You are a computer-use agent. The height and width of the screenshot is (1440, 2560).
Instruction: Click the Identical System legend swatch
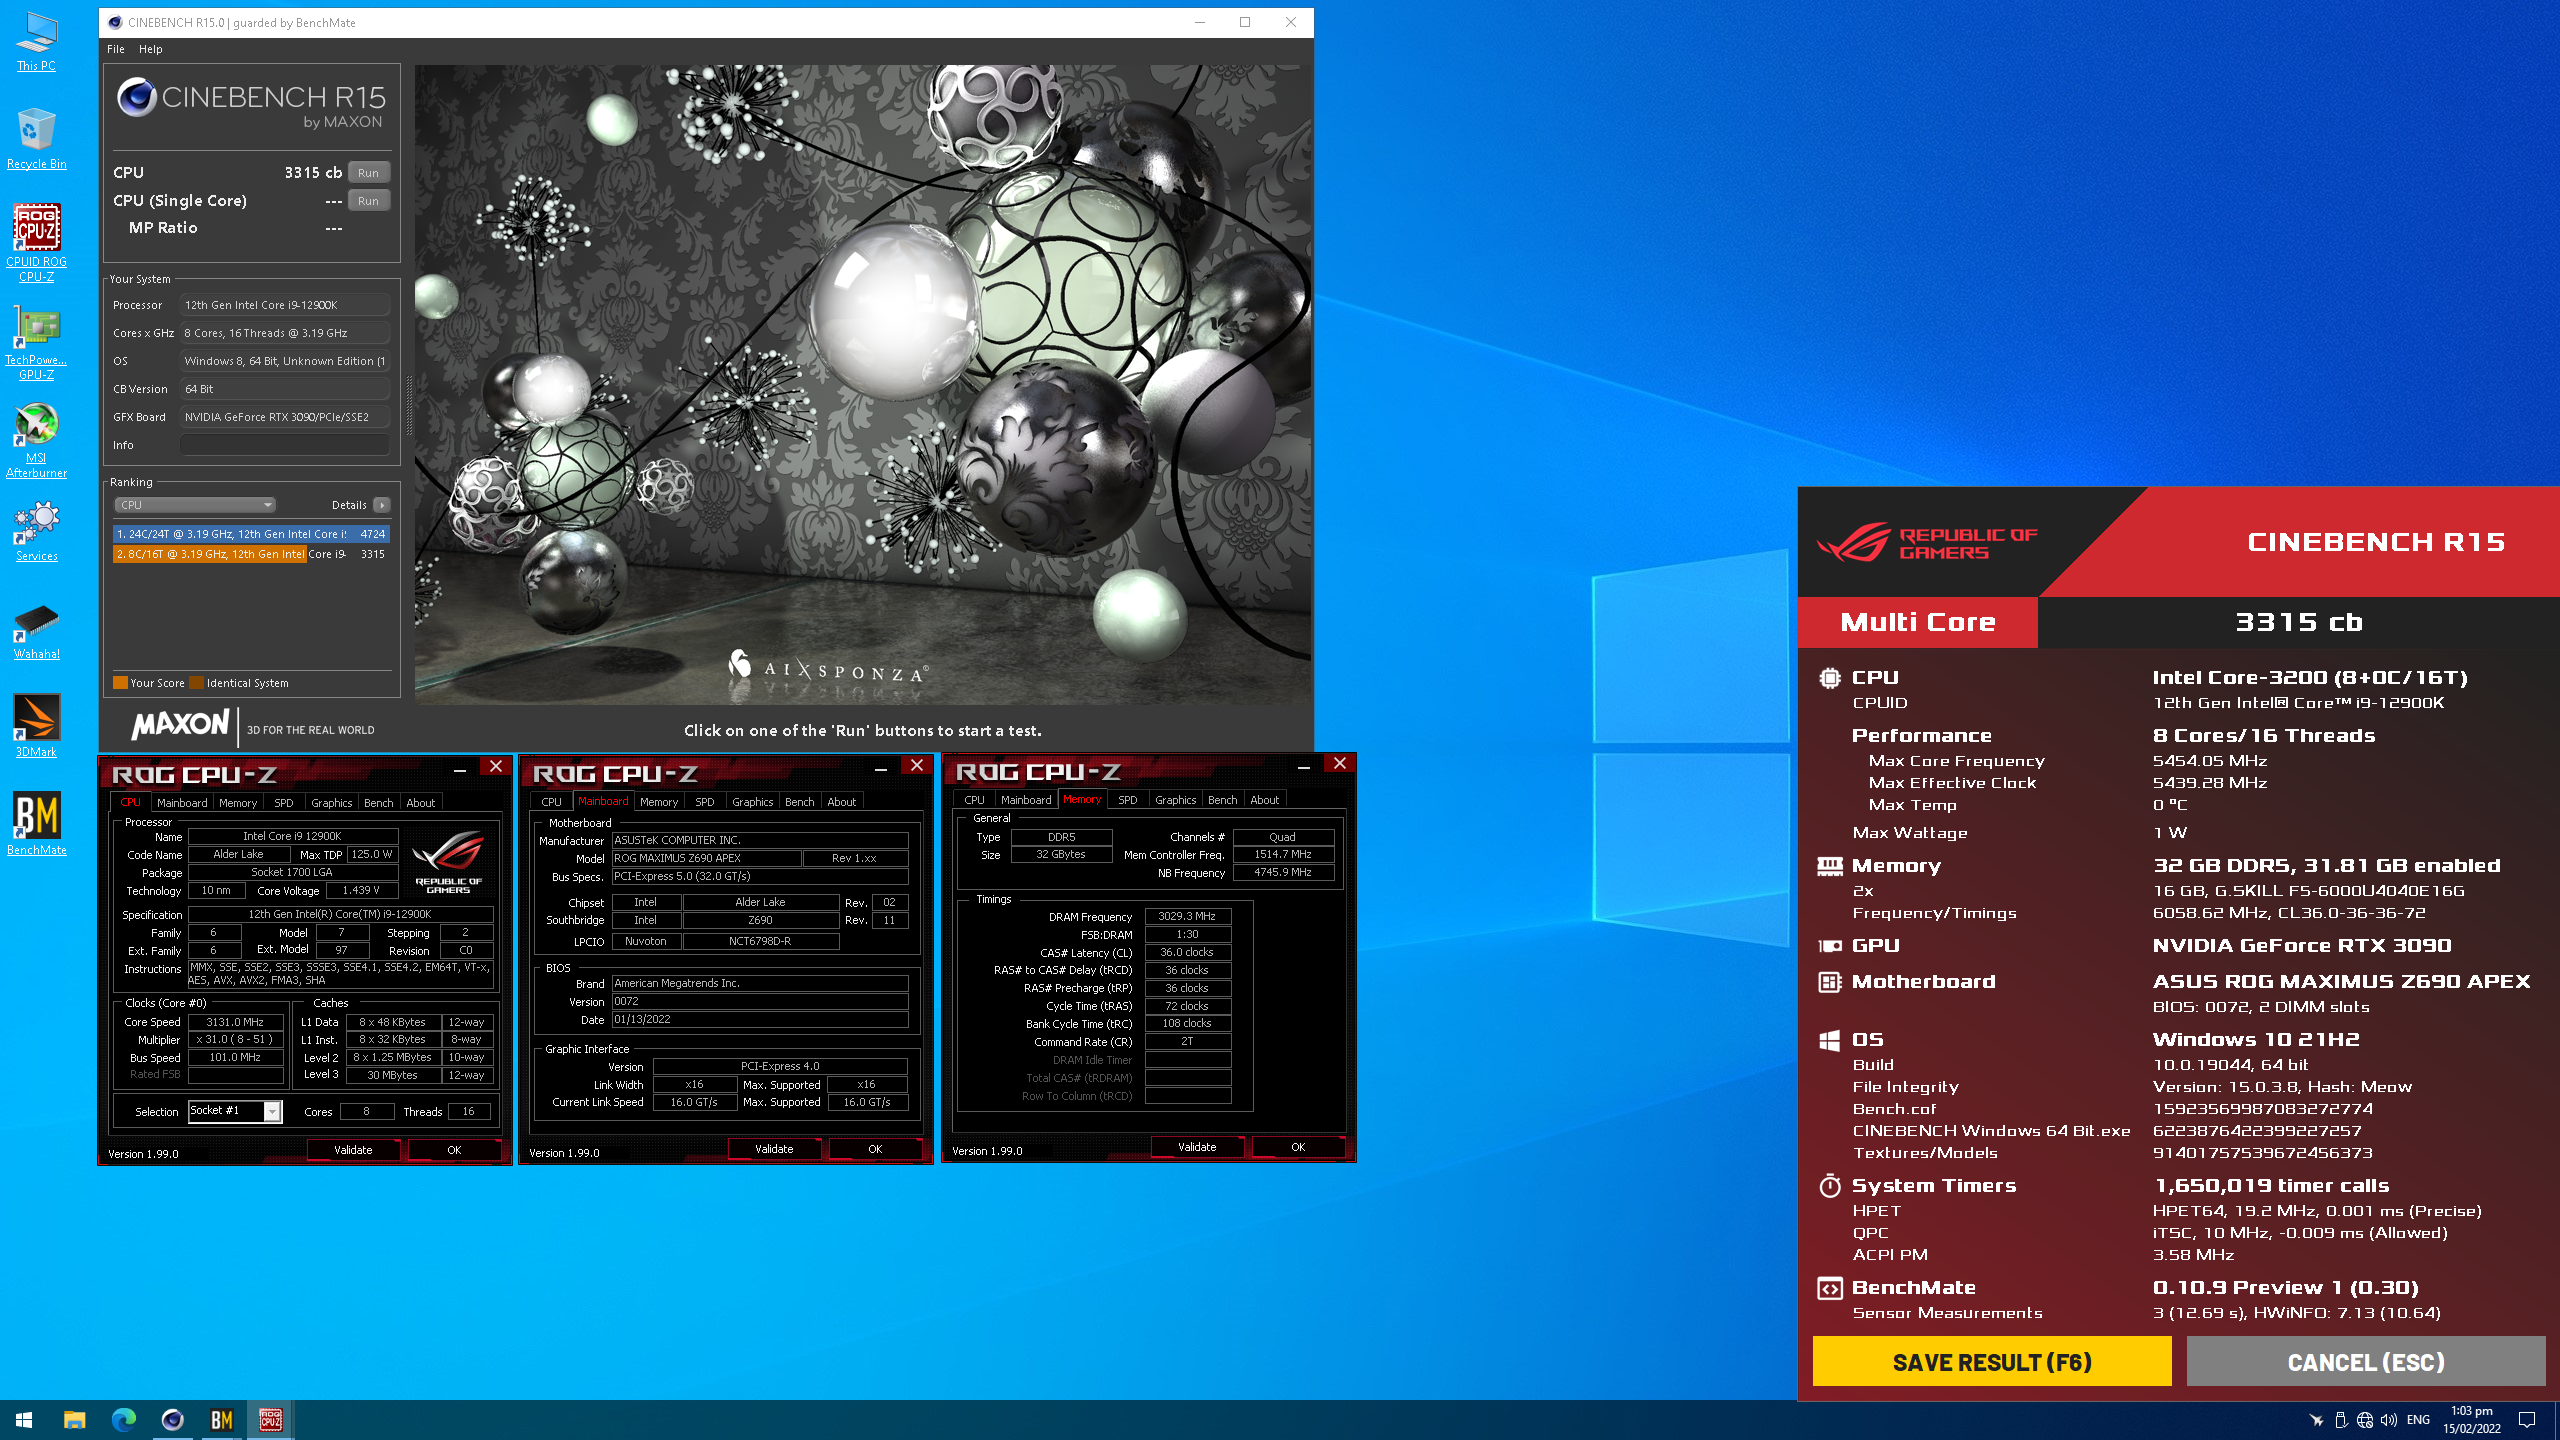[x=197, y=683]
